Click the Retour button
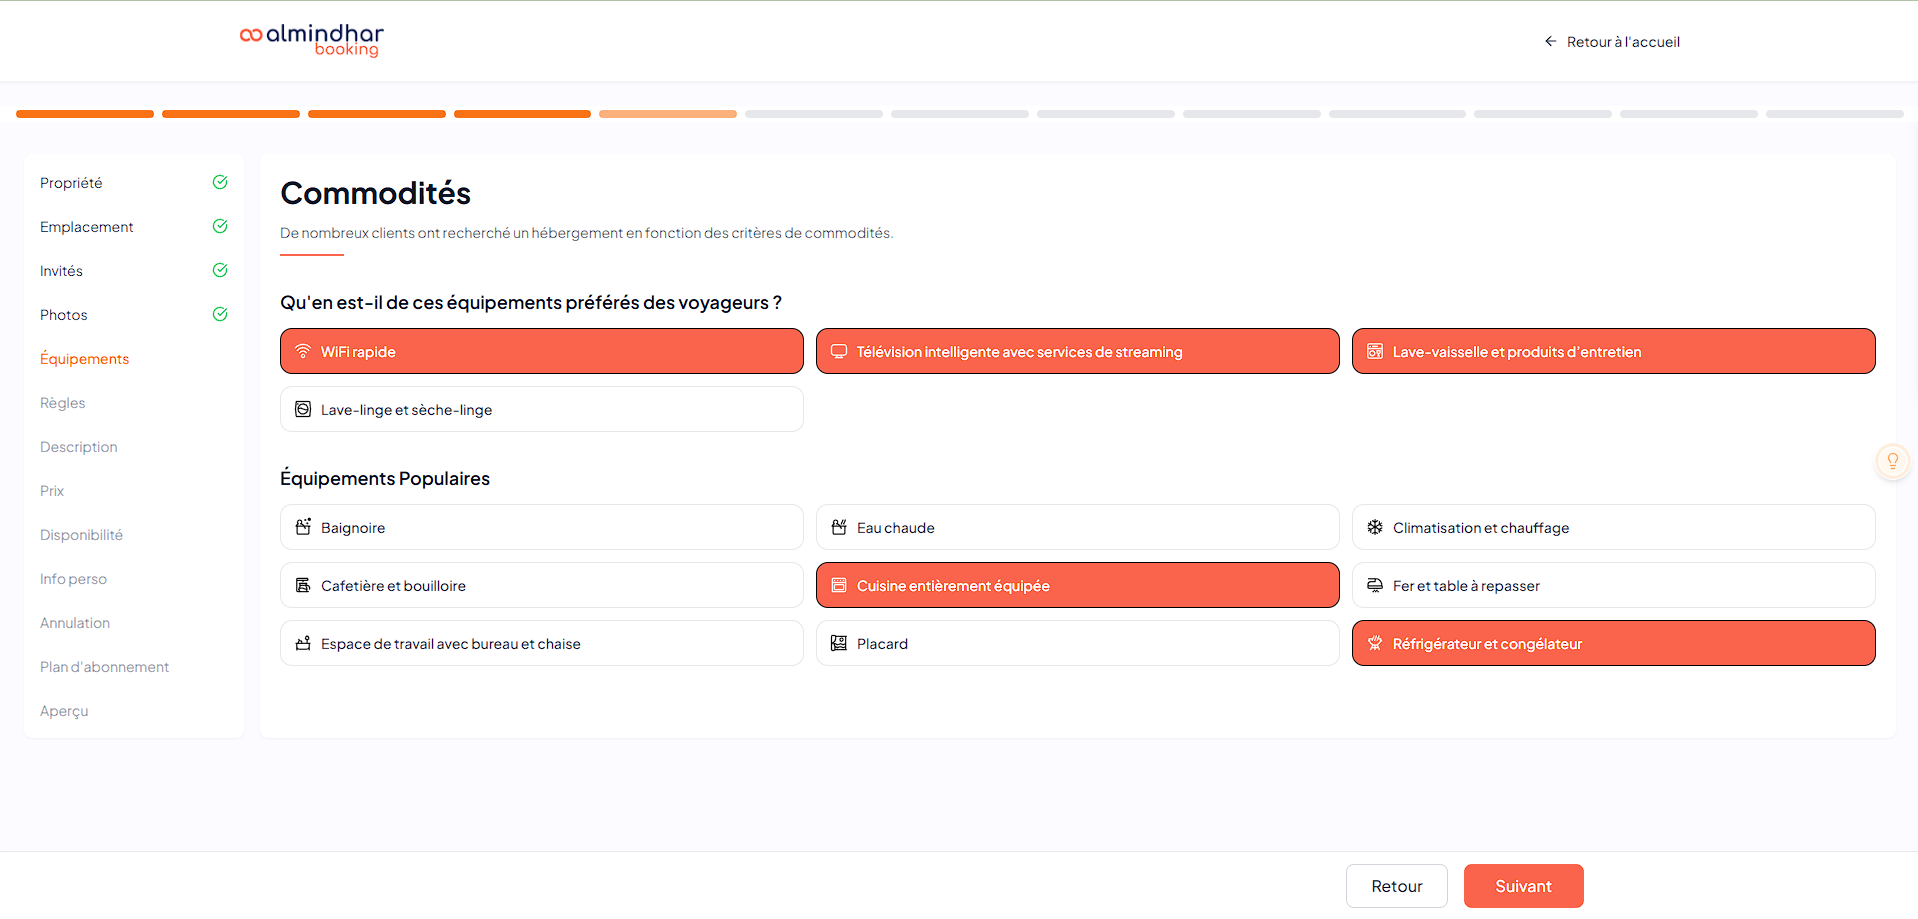The height and width of the screenshot is (919, 1918). point(1396,886)
